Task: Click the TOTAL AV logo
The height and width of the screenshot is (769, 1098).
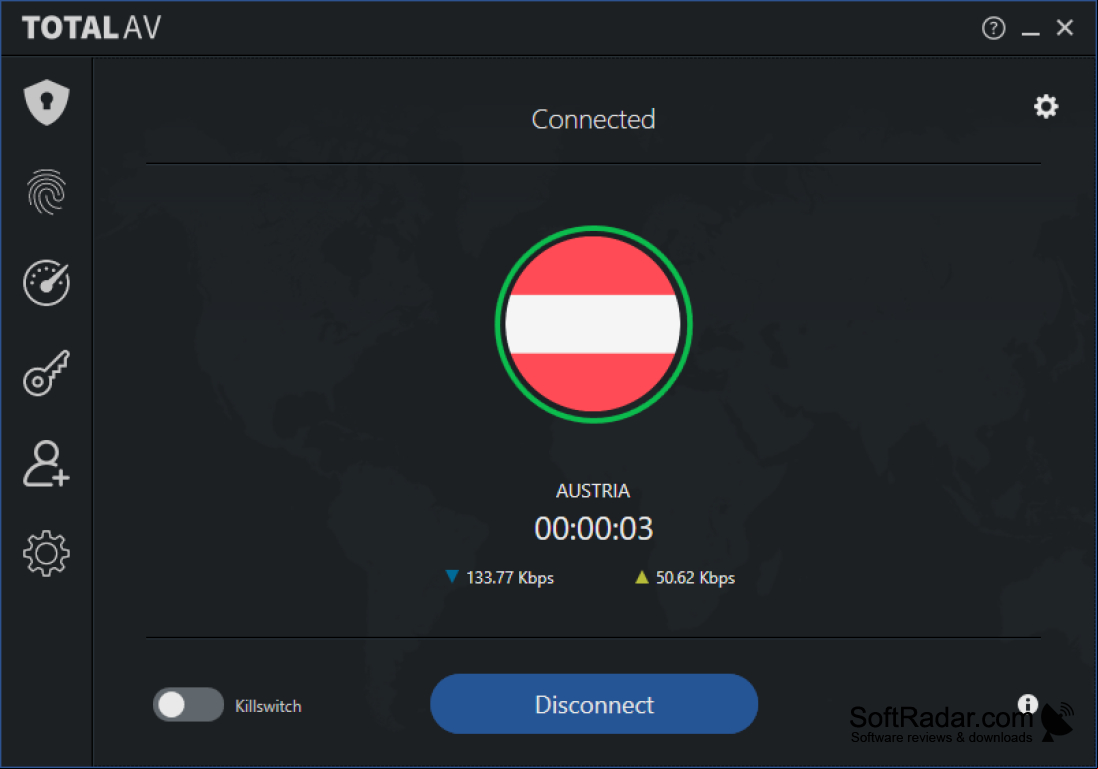Action: pyautogui.click(x=91, y=28)
